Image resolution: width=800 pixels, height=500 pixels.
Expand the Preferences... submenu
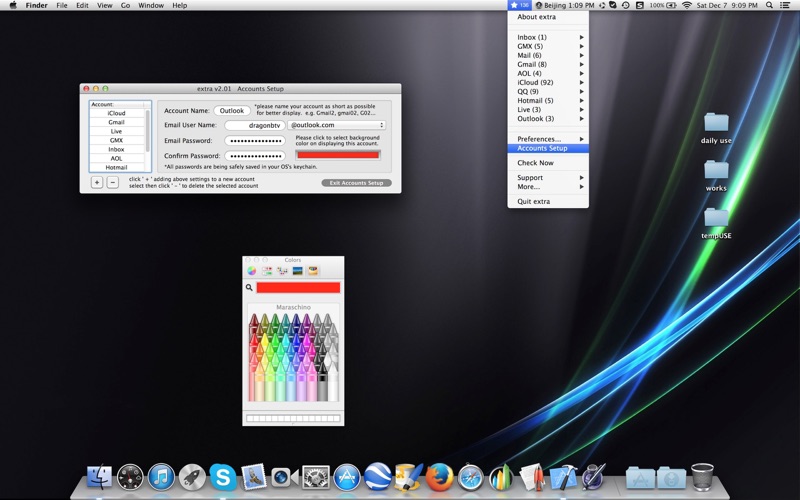click(x=548, y=139)
